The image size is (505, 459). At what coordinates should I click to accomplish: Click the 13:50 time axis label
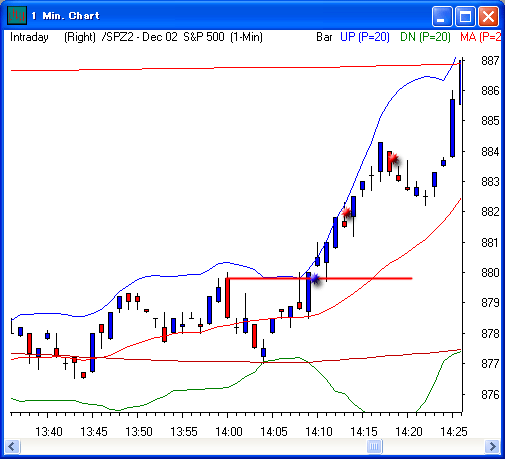coord(139,432)
